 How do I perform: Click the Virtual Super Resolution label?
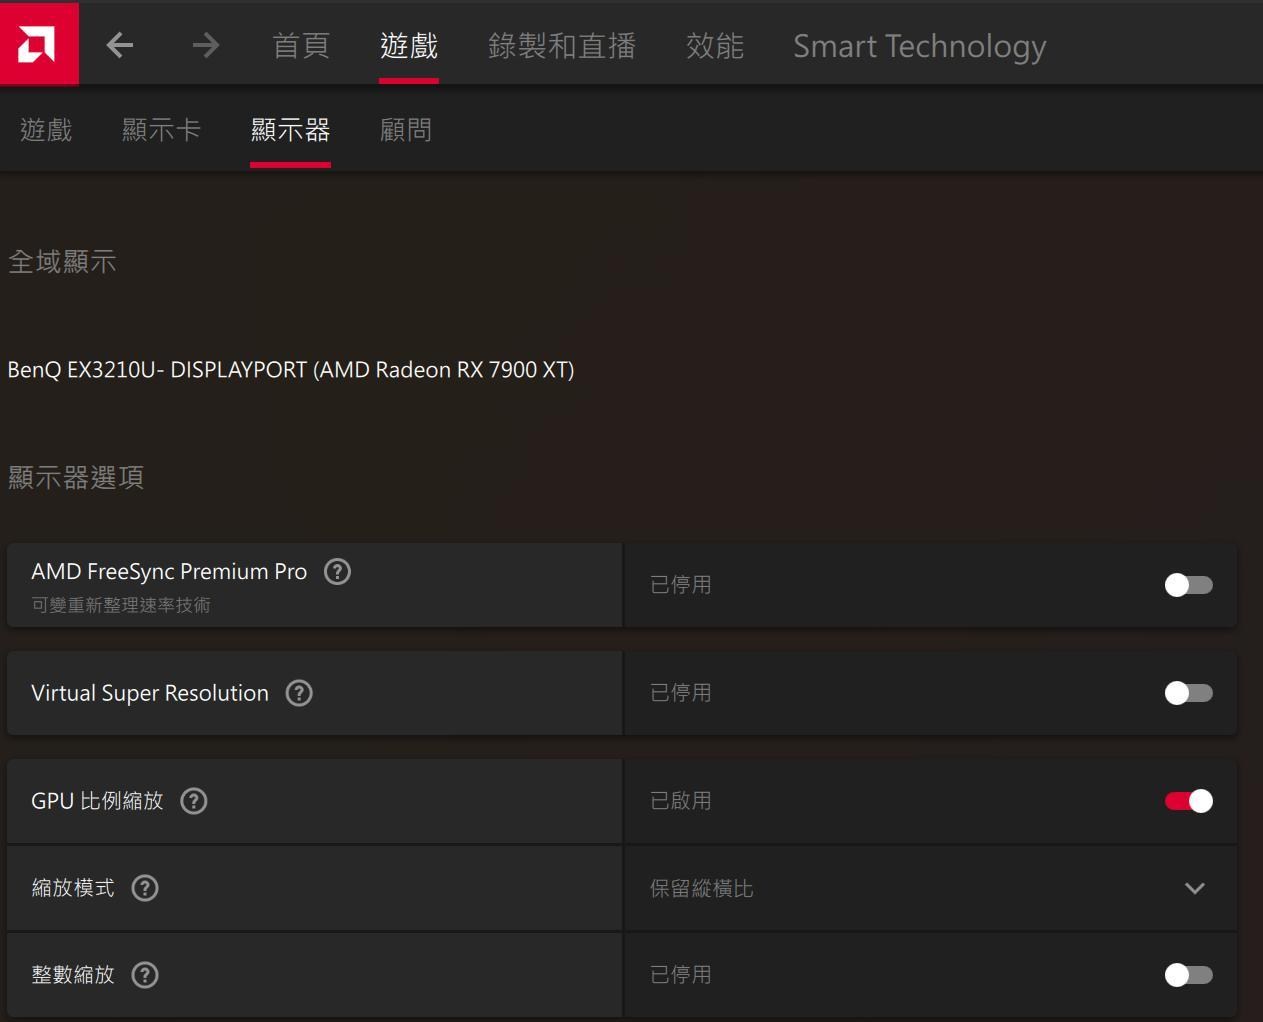click(x=150, y=693)
